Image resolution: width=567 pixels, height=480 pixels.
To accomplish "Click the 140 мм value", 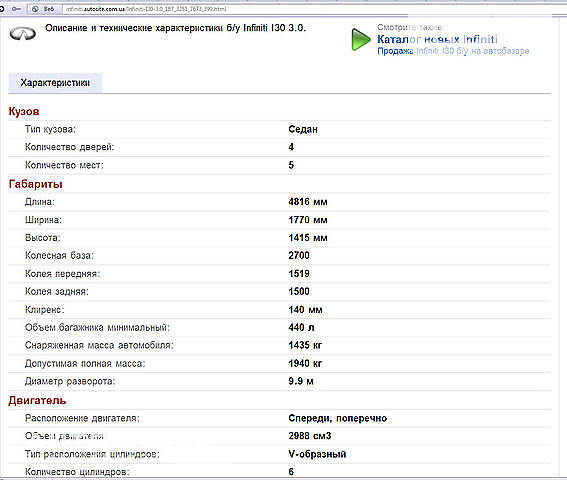I will coord(305,310).
